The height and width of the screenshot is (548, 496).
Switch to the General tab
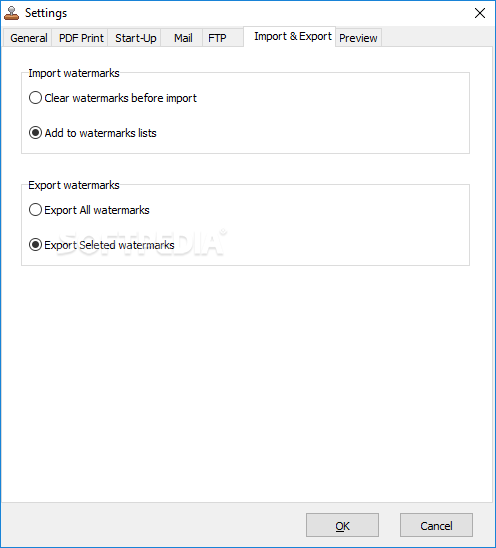[28, 38]
